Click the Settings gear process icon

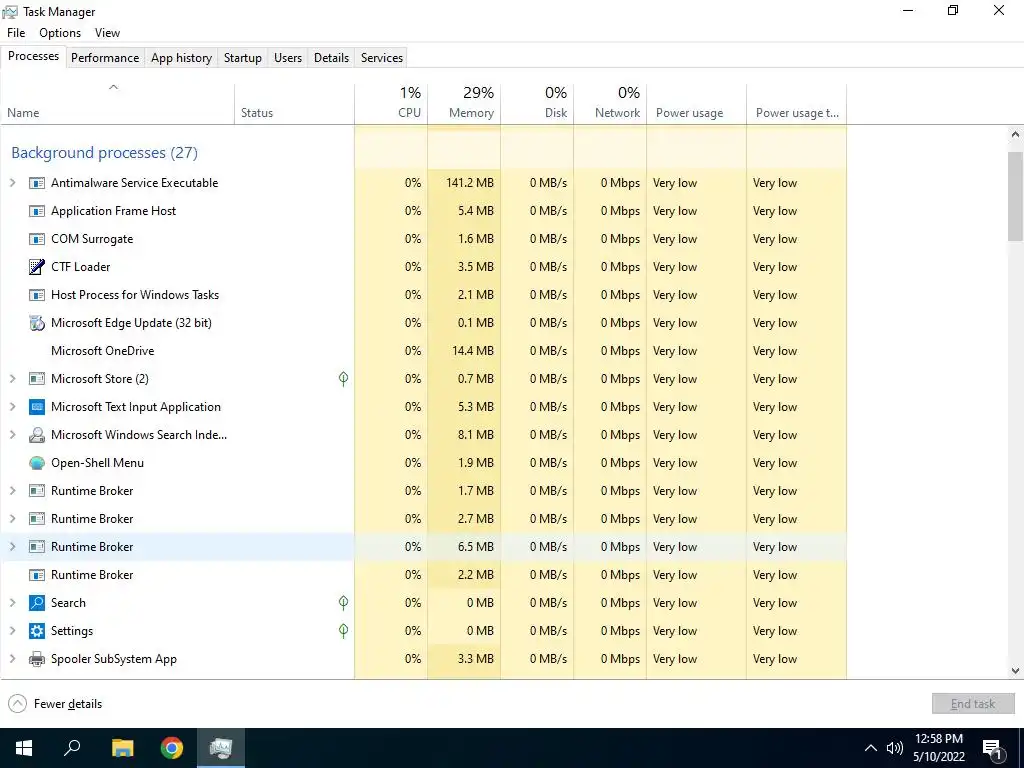[x=37, y=631]
